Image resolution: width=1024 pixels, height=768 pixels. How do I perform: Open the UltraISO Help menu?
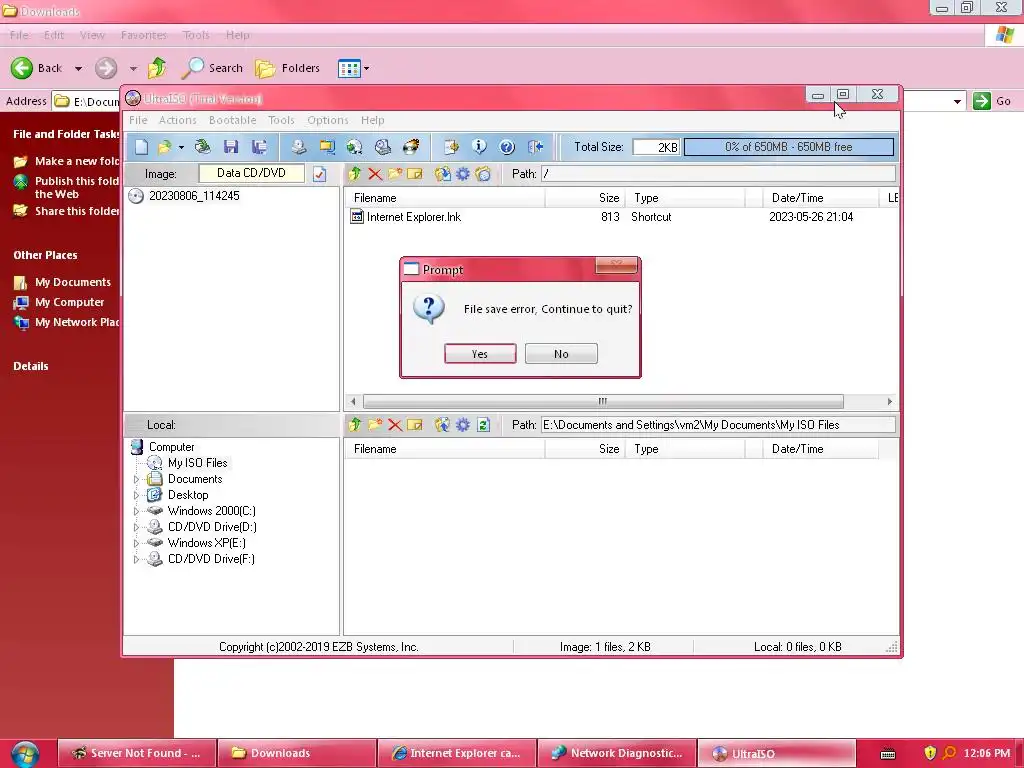[373, 120]
